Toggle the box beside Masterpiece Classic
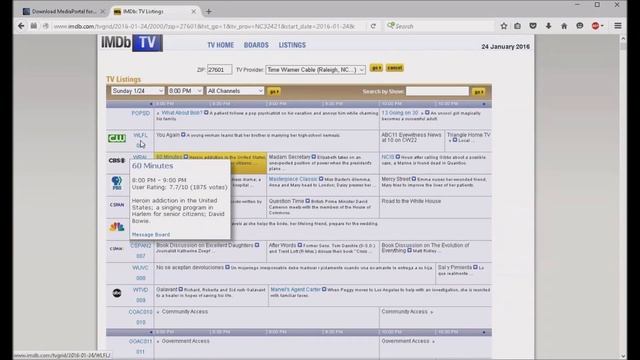640x360 pixels. coord(321,179)
